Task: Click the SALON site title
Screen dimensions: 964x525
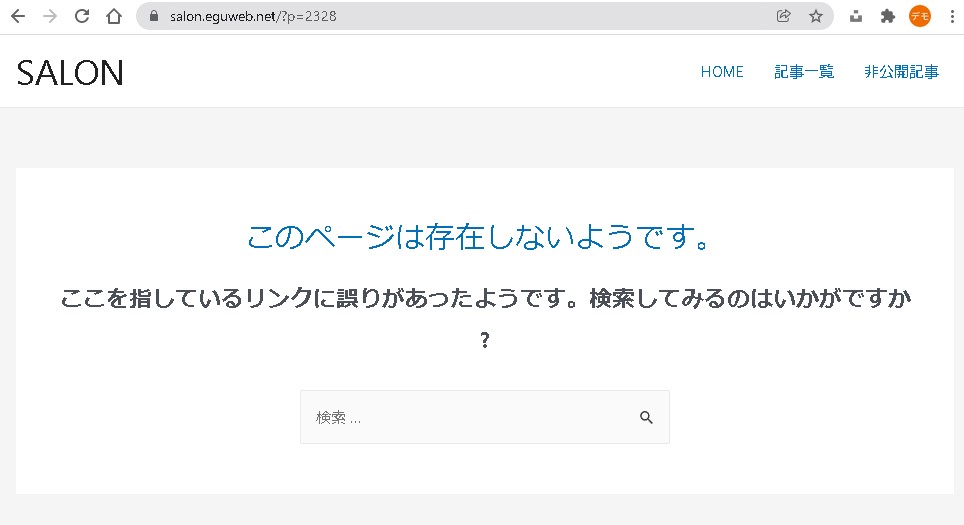Action: pos(70,72)
